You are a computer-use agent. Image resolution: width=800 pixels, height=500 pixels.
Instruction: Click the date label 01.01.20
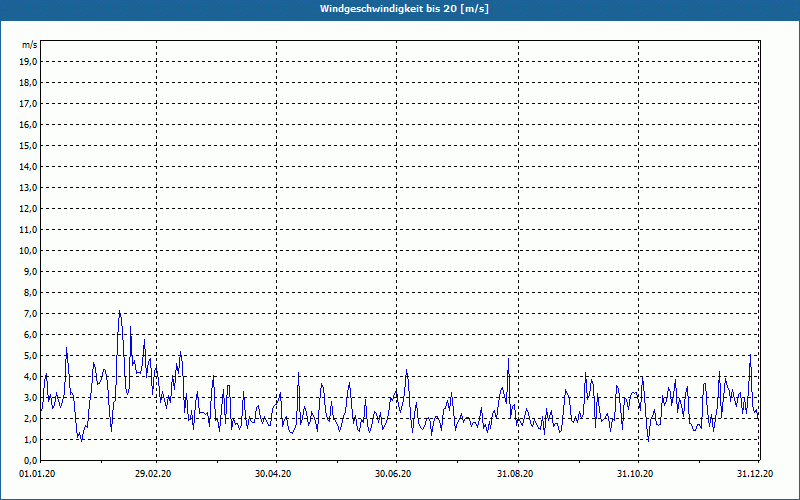(x=37, y=474)
